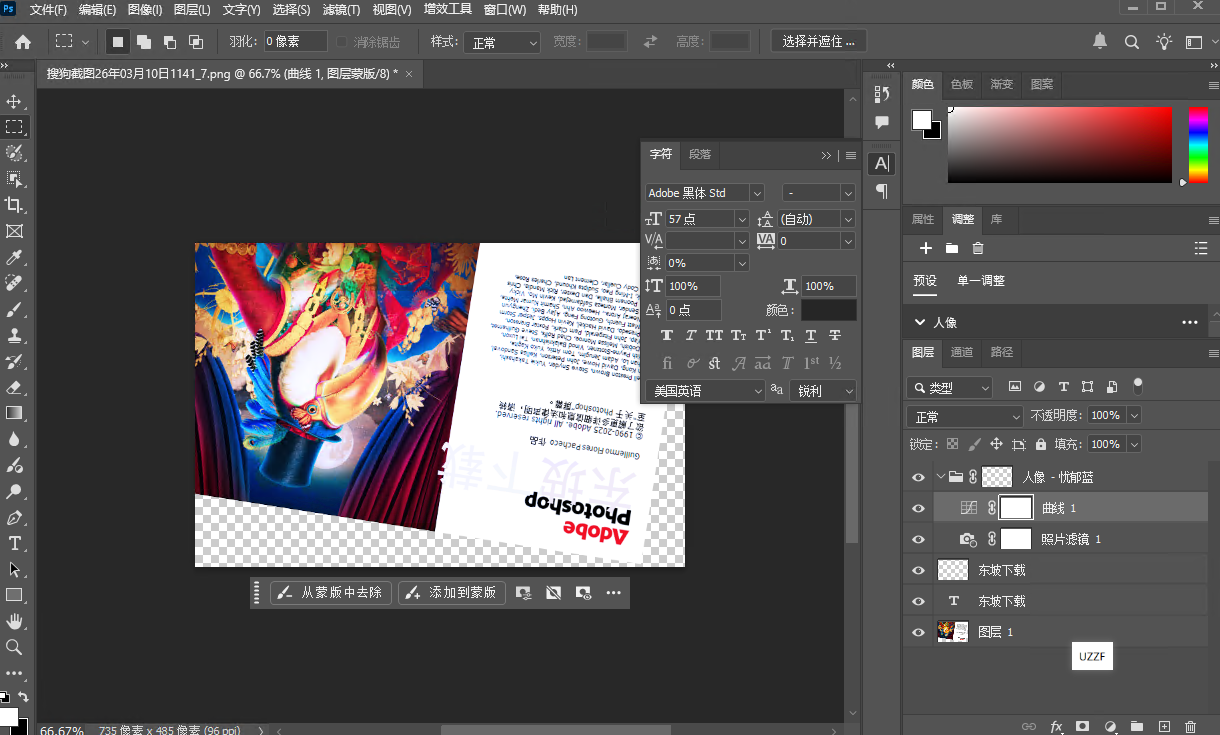Toggle visibility of 图层 1
This screenshot has width=1220, height=735.
click(917, 631)
